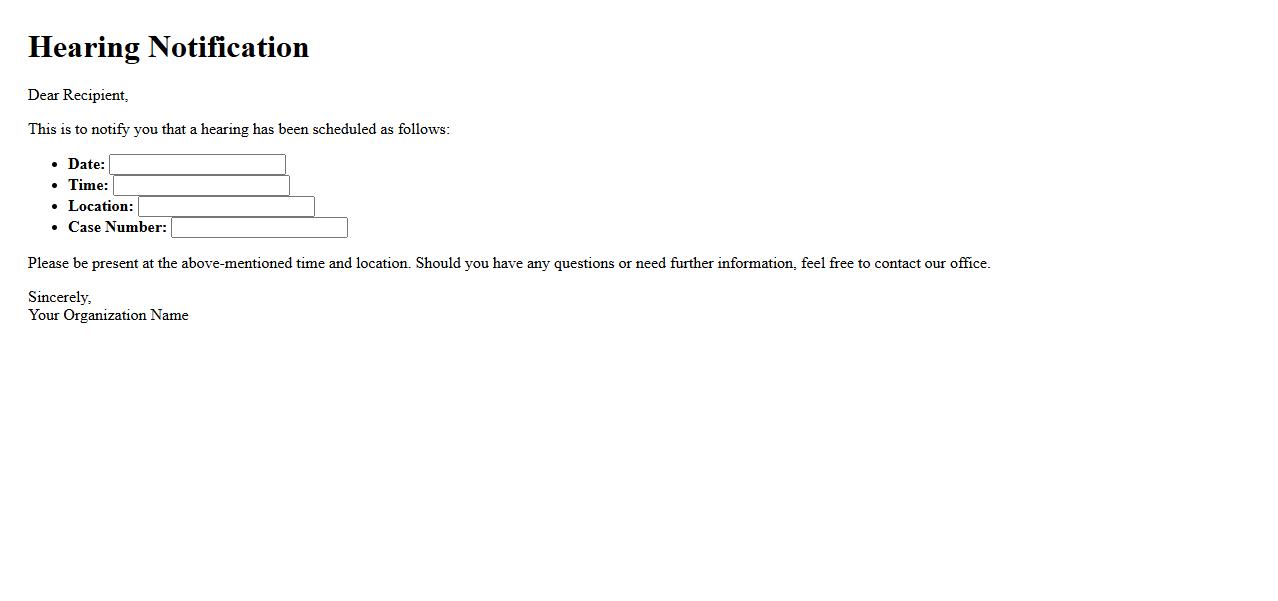Screen dimensions: 1278x601
Task: Click the bullet point before Time
Action: 54,186
